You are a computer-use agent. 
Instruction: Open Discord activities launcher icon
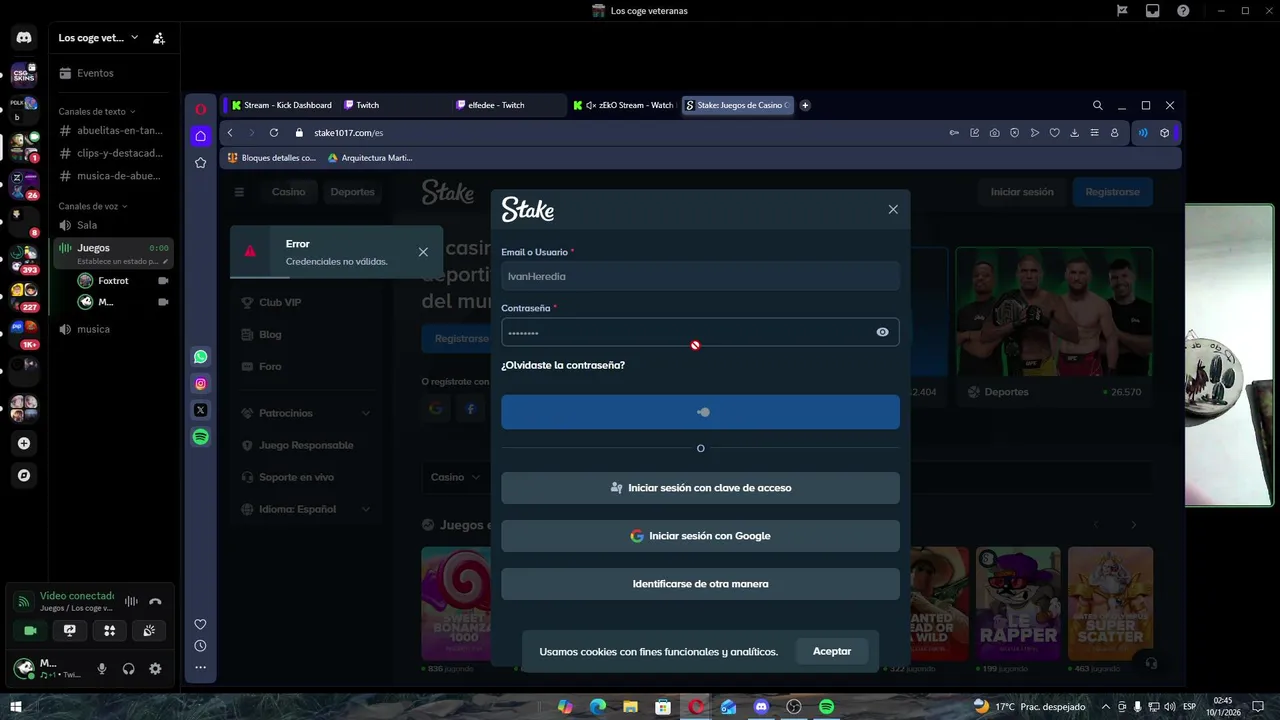pyautogui.click(x=110, y=631)
